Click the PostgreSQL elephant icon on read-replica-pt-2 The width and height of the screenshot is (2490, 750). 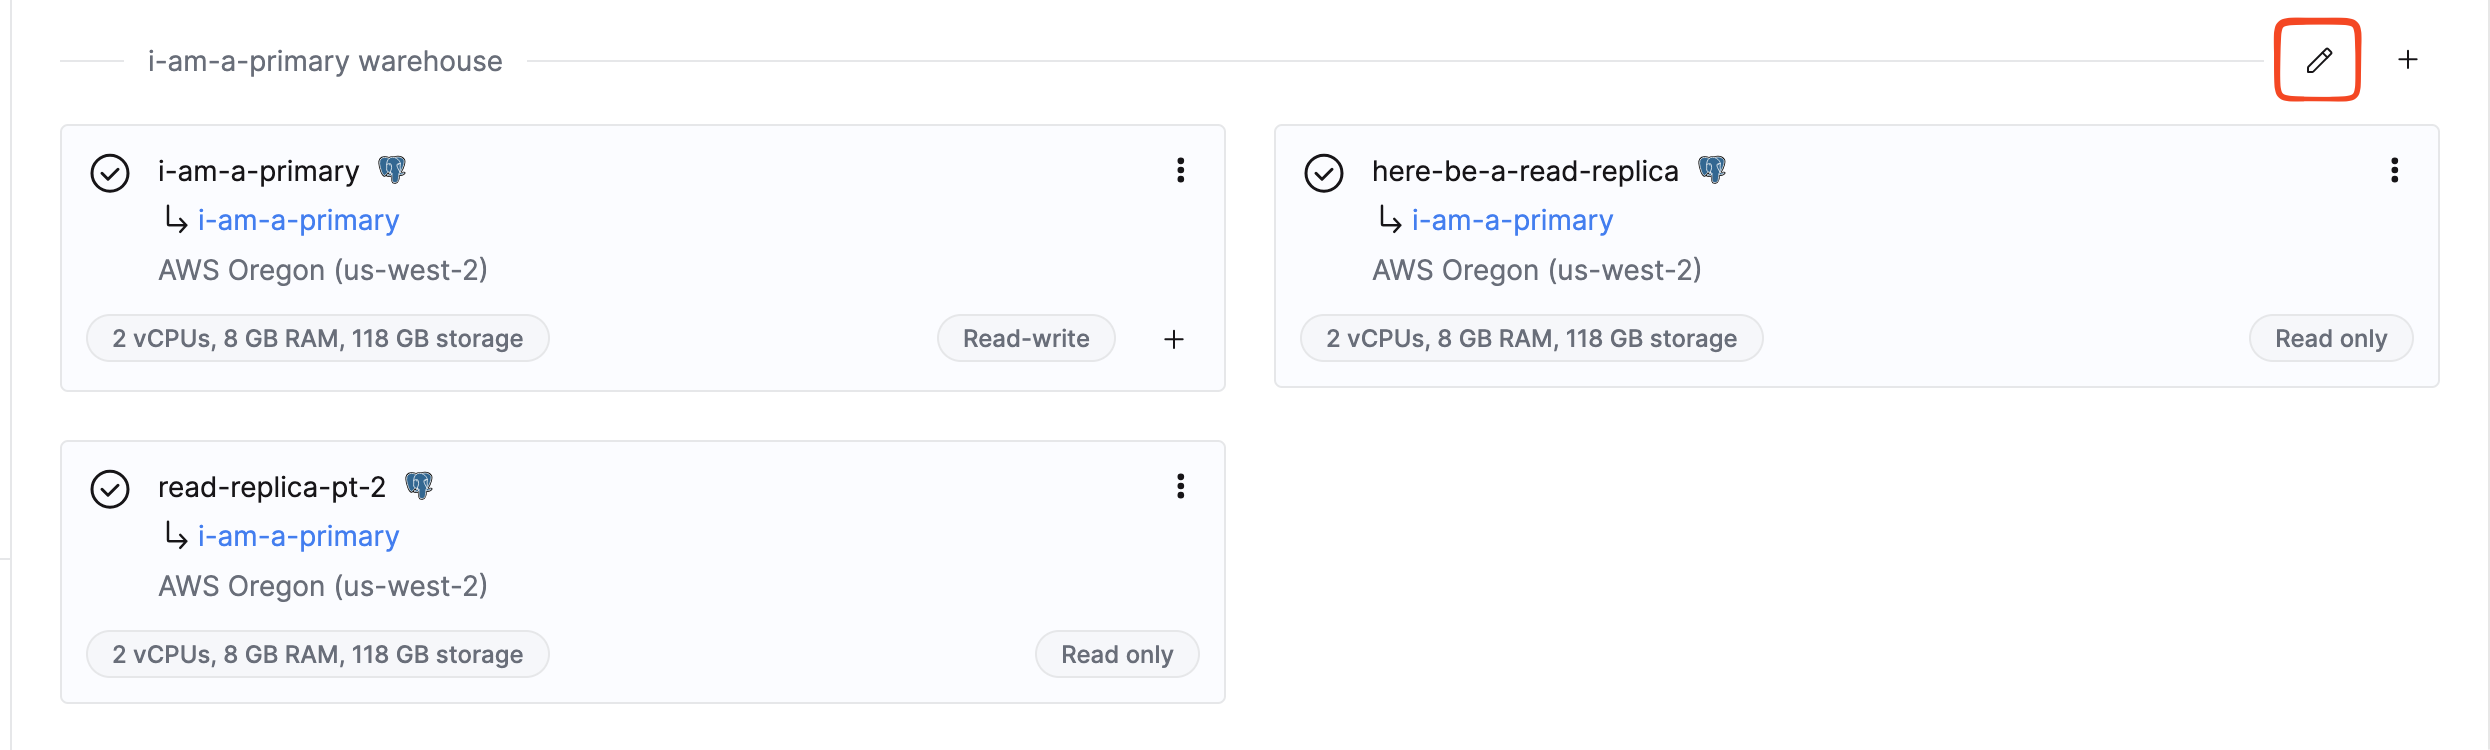coord(419,486)
